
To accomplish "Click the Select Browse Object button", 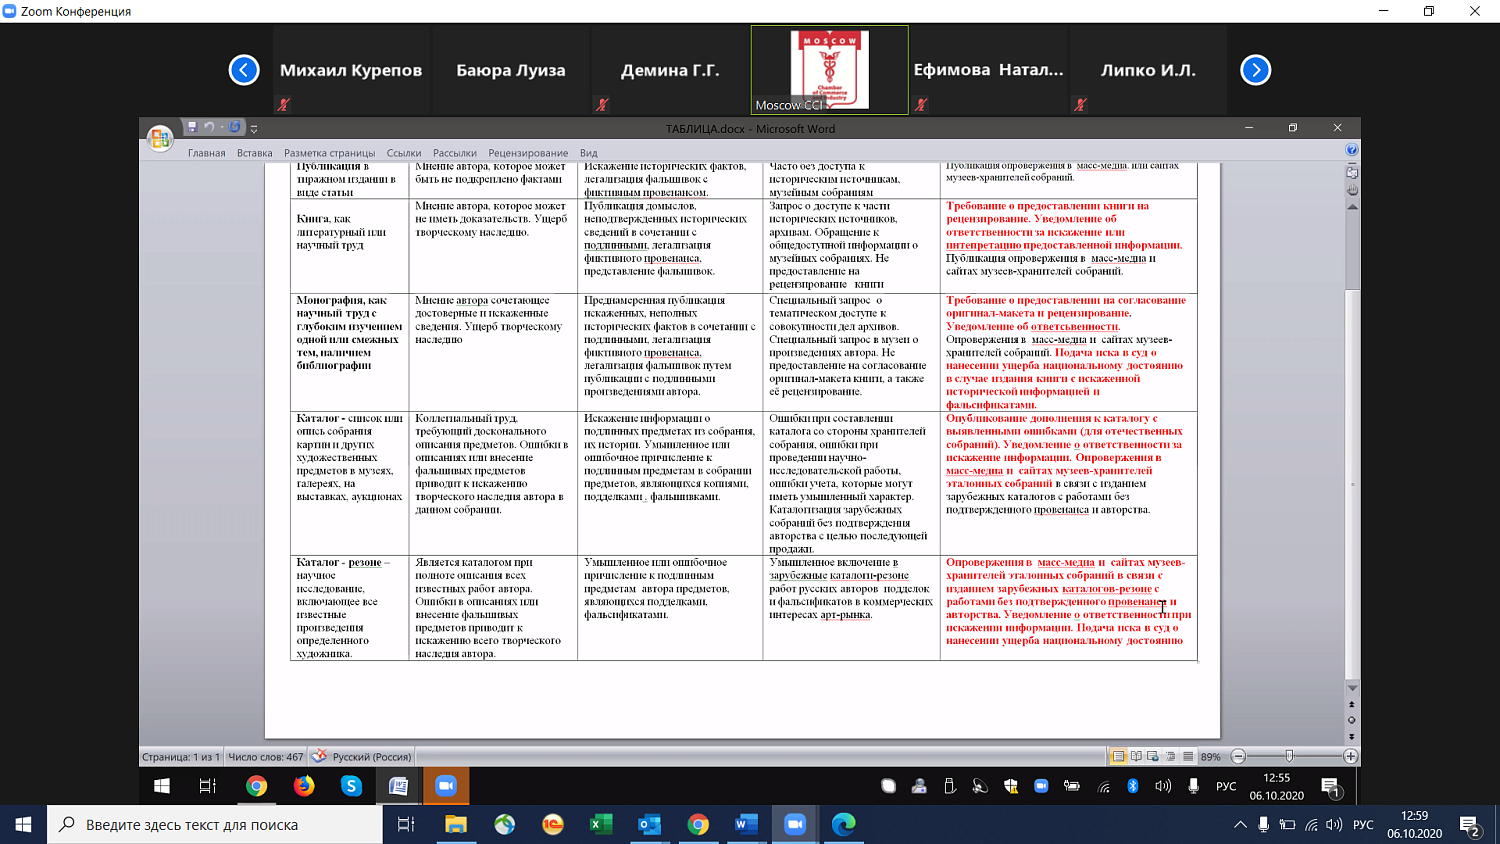I will click(x=1352, y=720).
